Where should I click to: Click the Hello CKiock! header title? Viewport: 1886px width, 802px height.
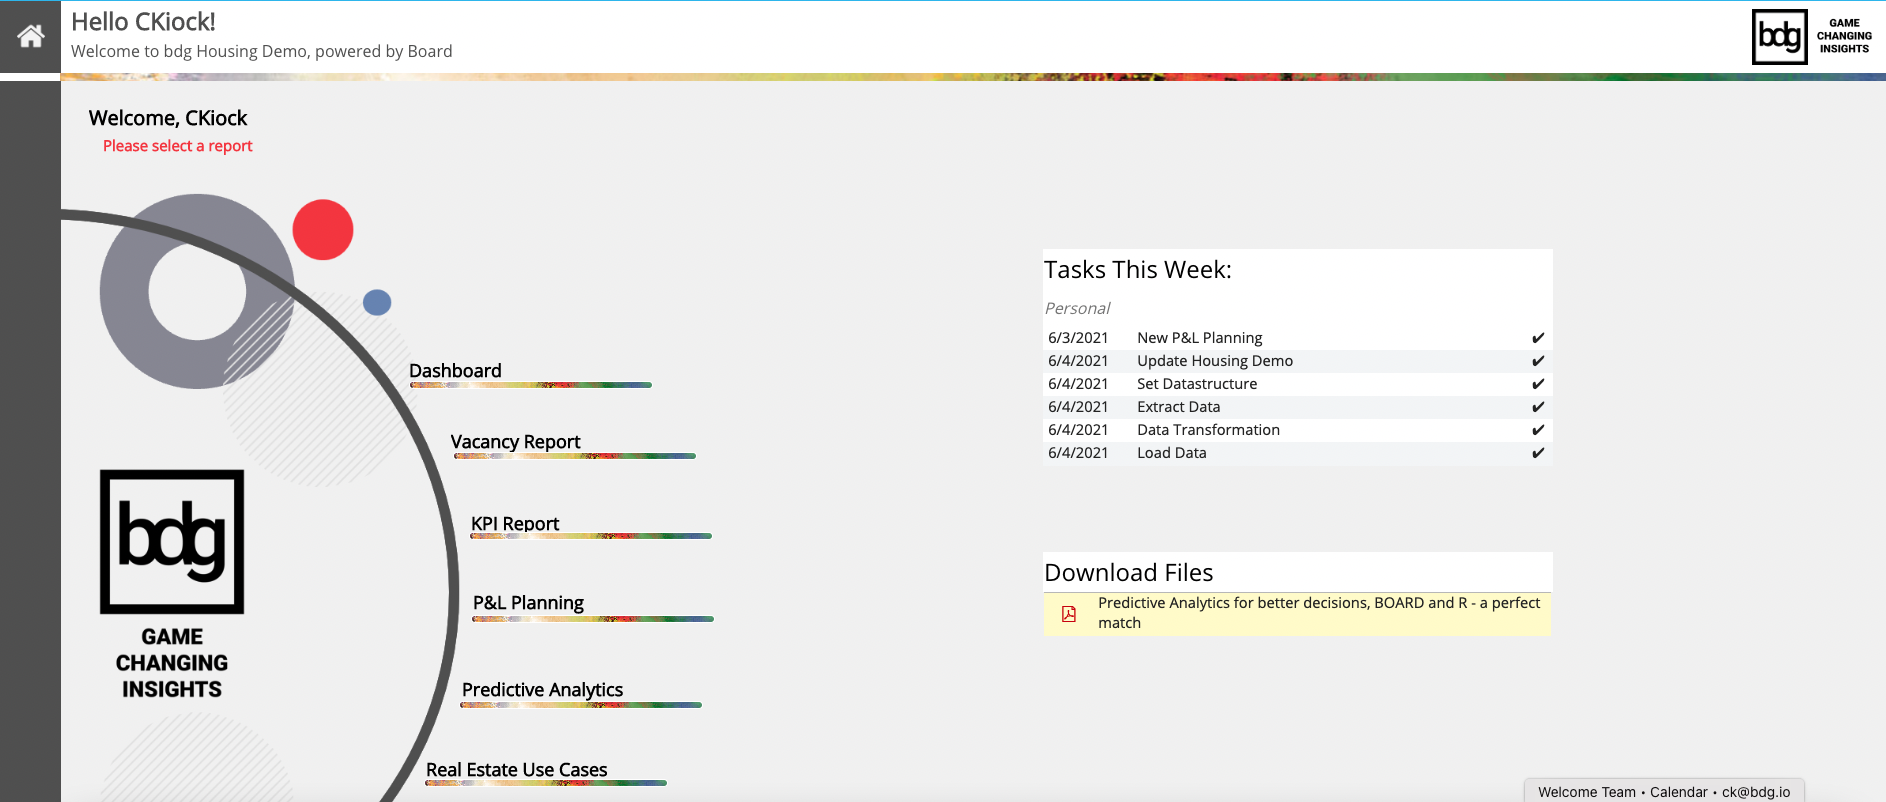point(143,22)
